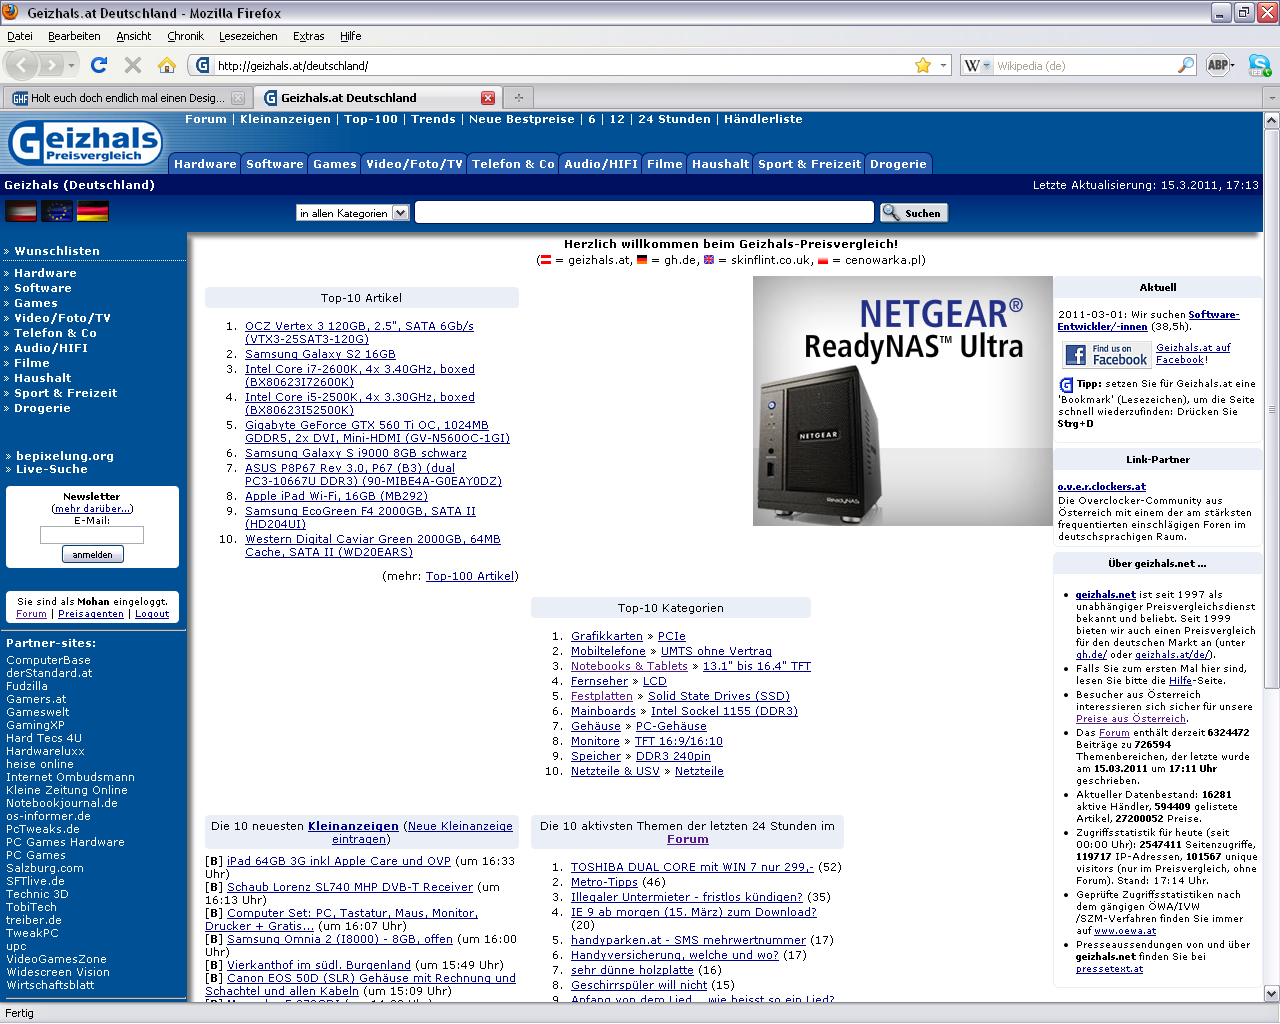1280x1024 pixels.
Task: Open the Samsung Galaxy S2 16GB link
Action: tap(320, 354)
